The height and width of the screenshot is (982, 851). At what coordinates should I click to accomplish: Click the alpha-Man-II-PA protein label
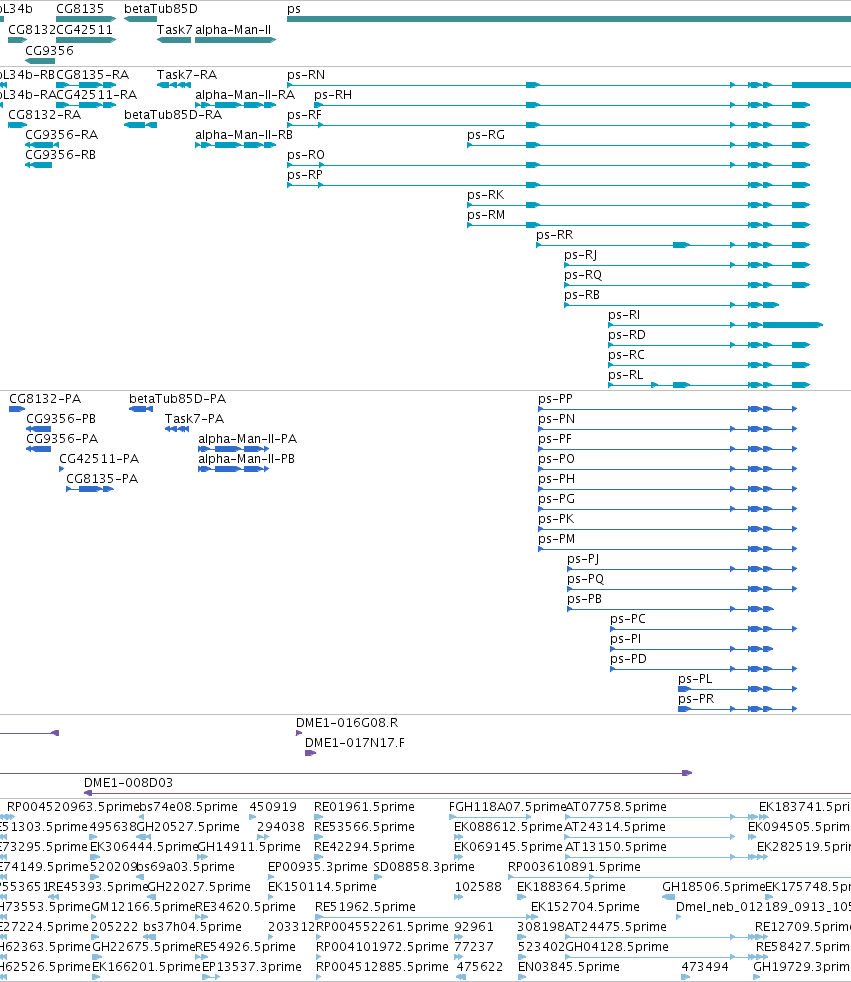tap(247, 439)
